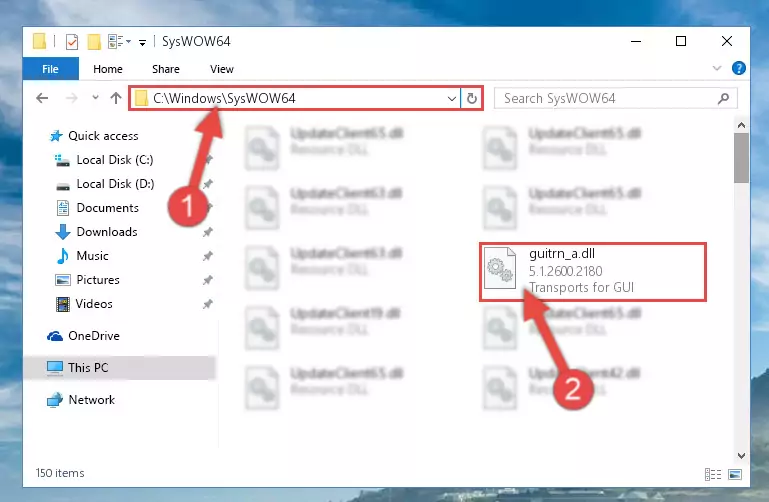Click the vertical scrollbar thumb
769x502 pixels.
pyautogui.click(x=741, y=158)
